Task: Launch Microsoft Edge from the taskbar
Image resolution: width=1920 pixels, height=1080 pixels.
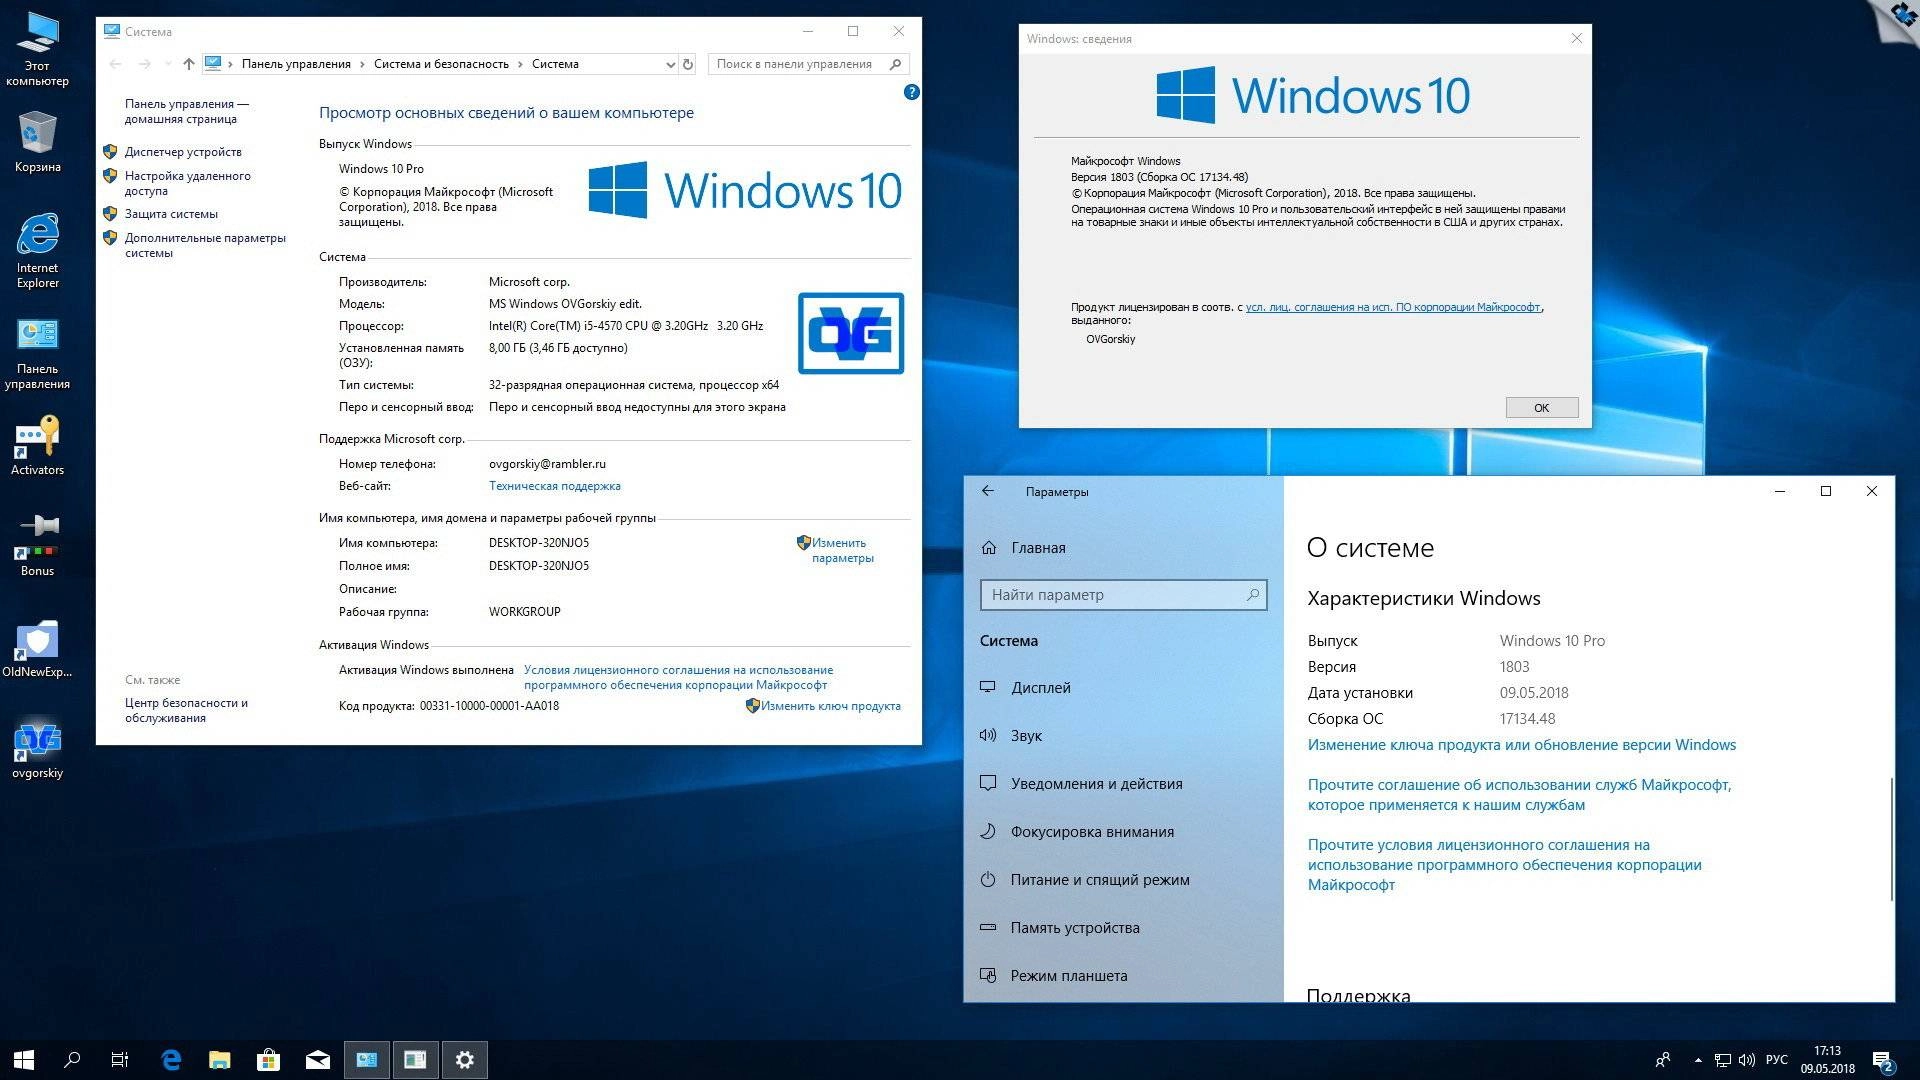Action: [171, 1060]
